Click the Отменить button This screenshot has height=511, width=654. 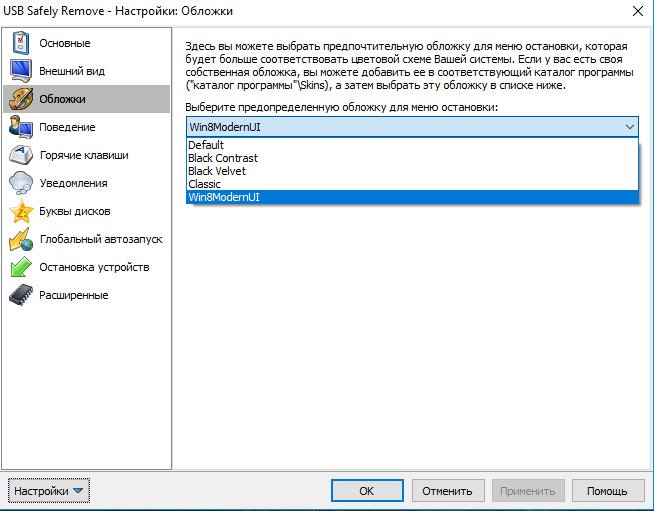click(x=448, y=491)
